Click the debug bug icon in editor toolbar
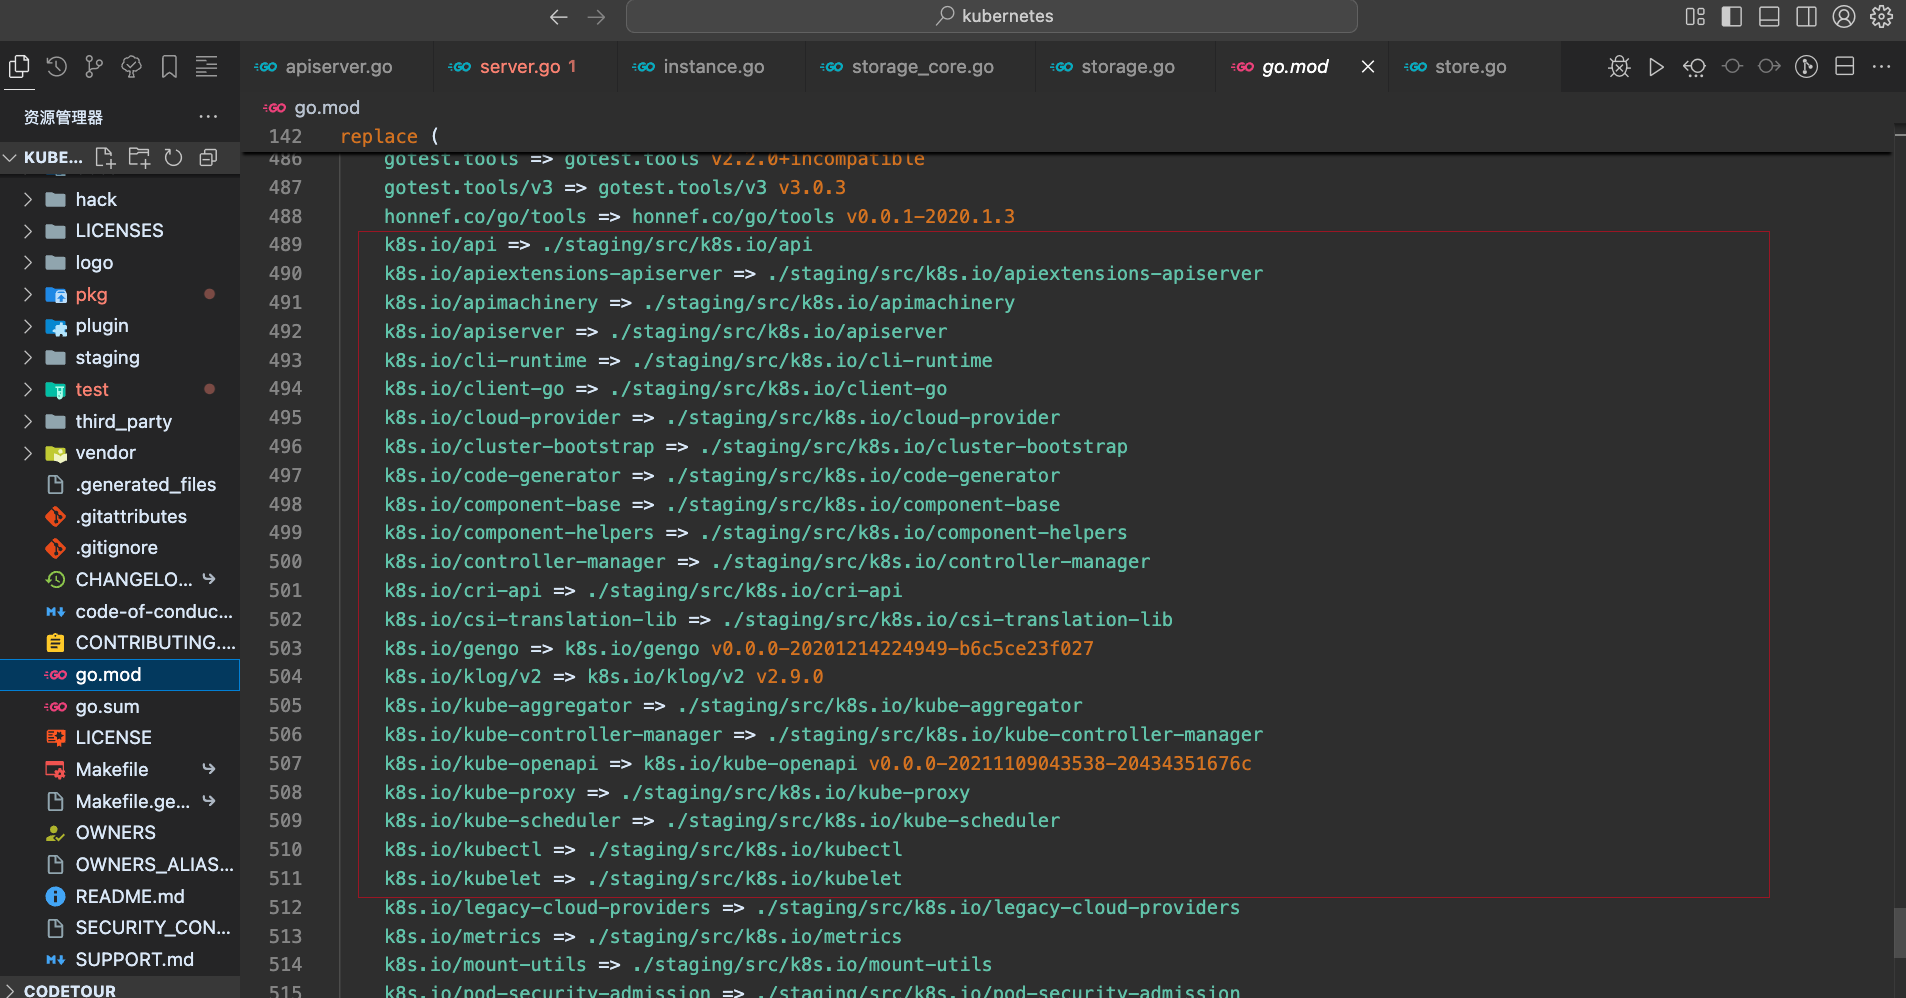This screenshot has height=998, width=1906. pyautogui.click(x=1619, y=67)
